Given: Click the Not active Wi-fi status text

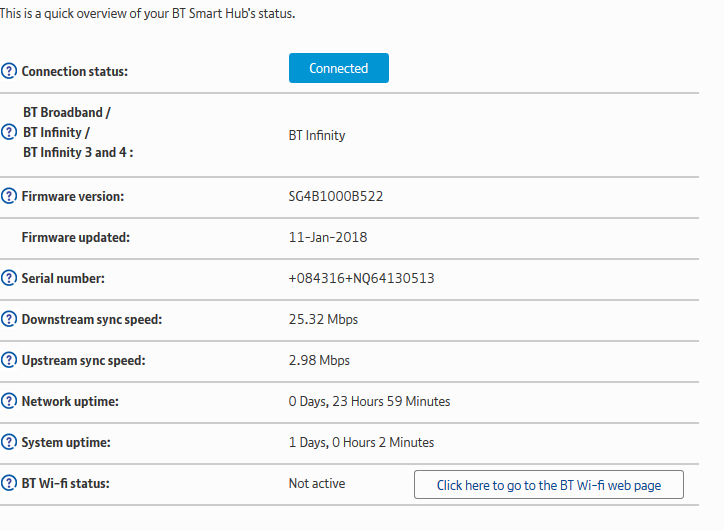Looking at the screenshot, I should pos(317,484).
